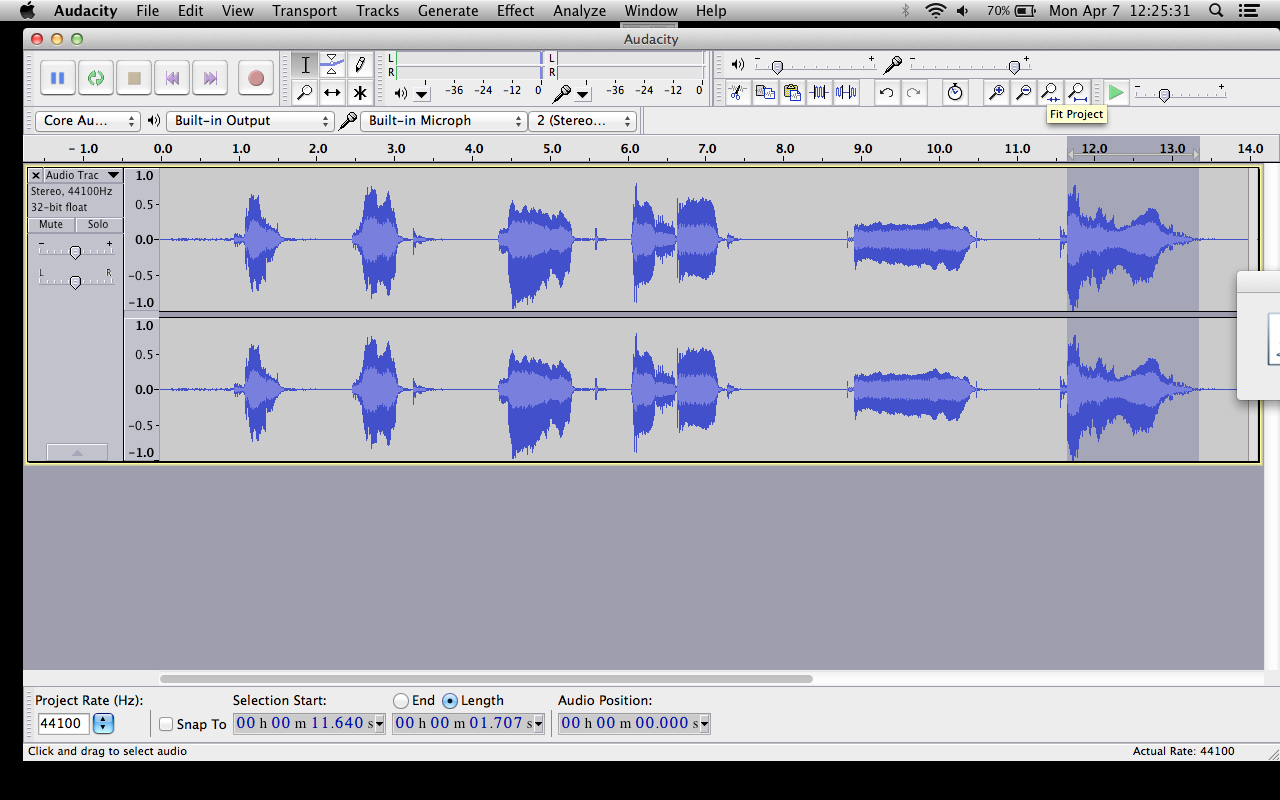Enable the Snap To checkbox
Image resolution: width=1280 pixels, height=800 pixels.
[x=166, y=724]
